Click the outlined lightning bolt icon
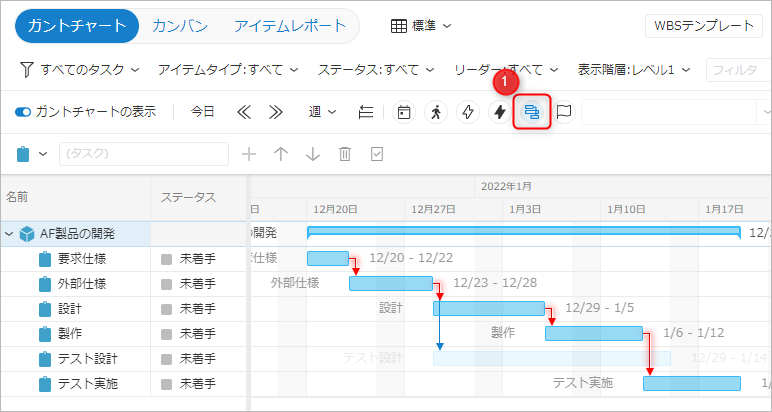772x412 pixels. [467, 112]
